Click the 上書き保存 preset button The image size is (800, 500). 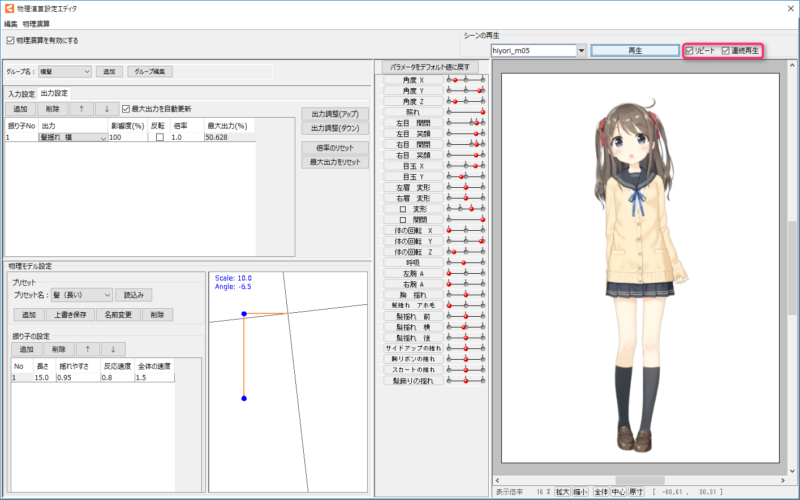70,315
